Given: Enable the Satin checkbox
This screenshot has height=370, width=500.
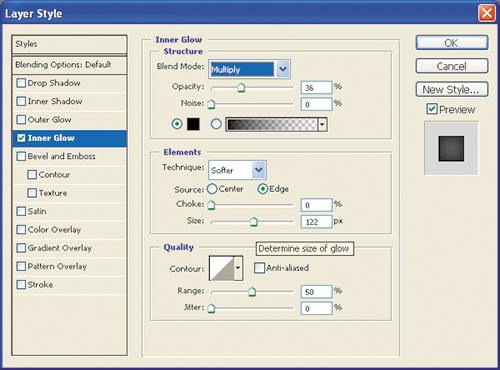Looking at the screenshot, I should pyautogui.click(x=21, y=211).
